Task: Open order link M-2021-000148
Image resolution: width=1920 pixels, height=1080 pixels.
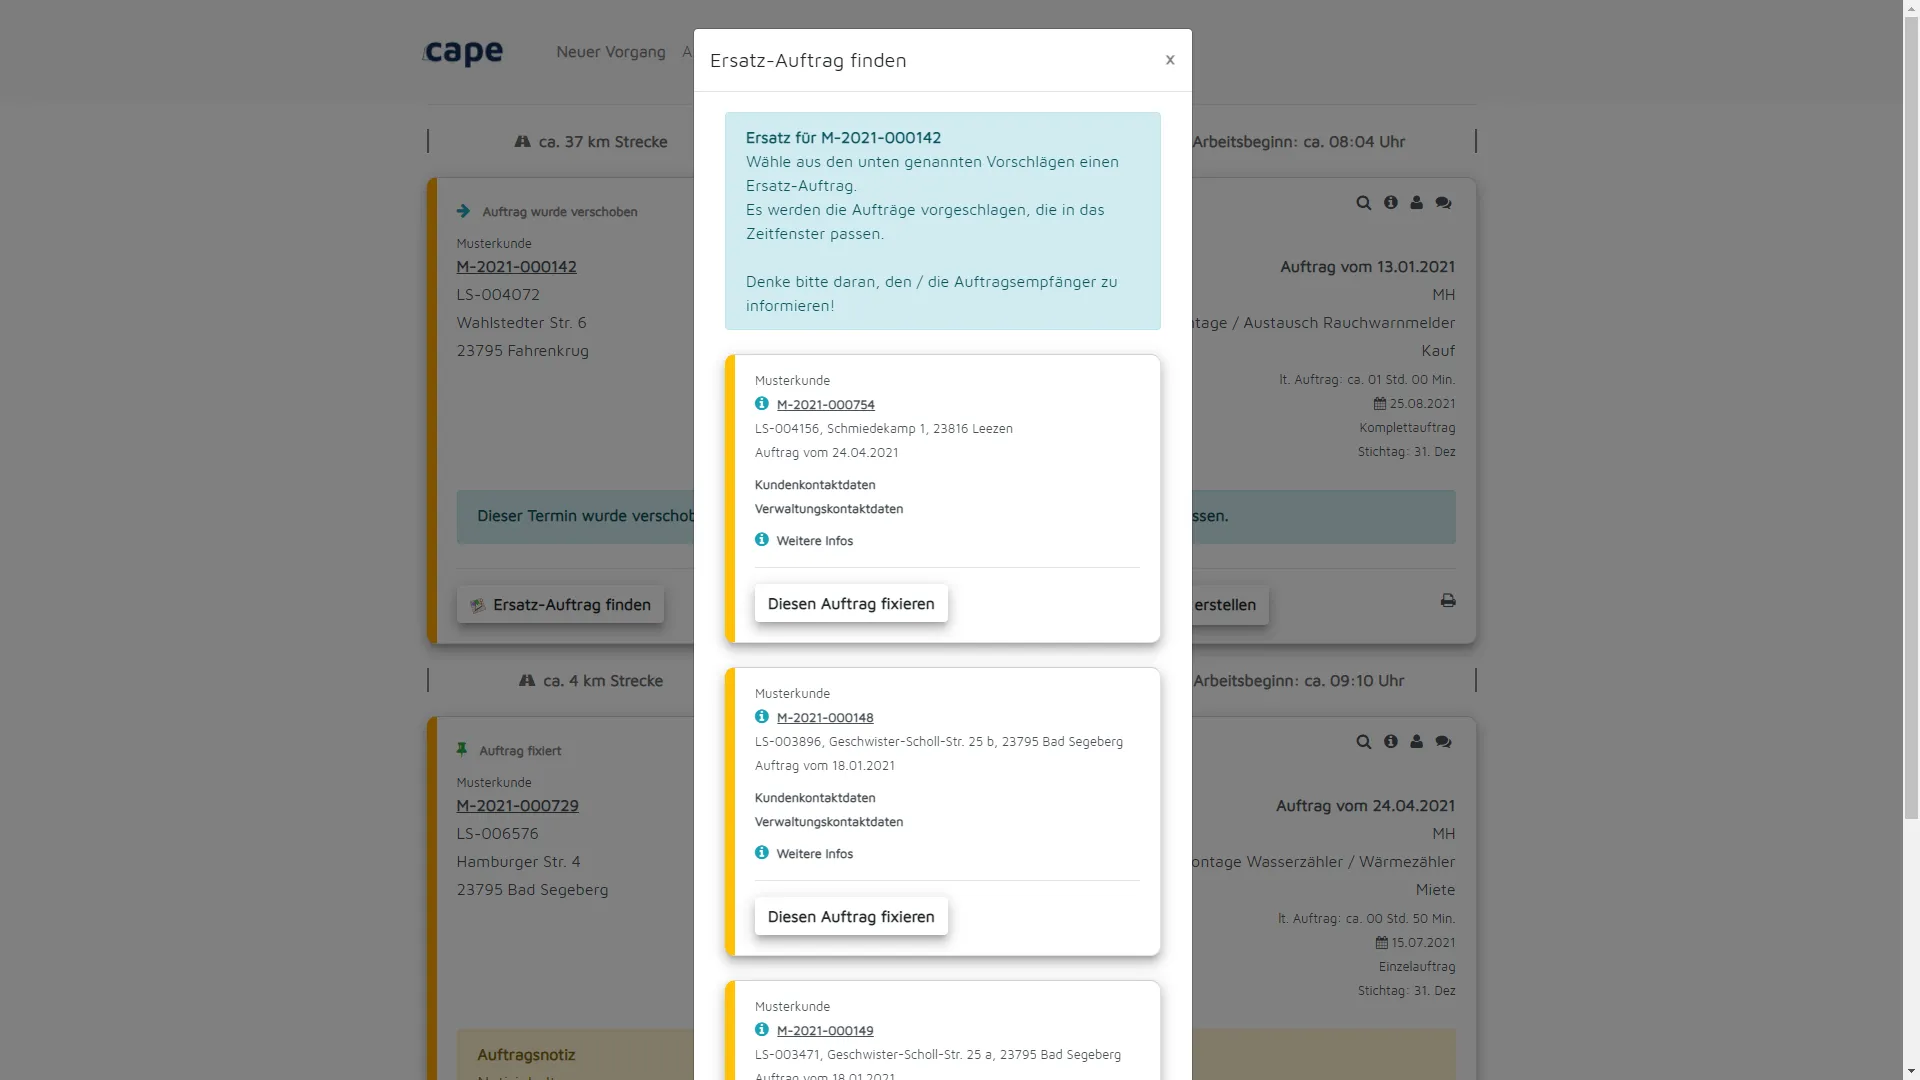Action: click(825, 718)
